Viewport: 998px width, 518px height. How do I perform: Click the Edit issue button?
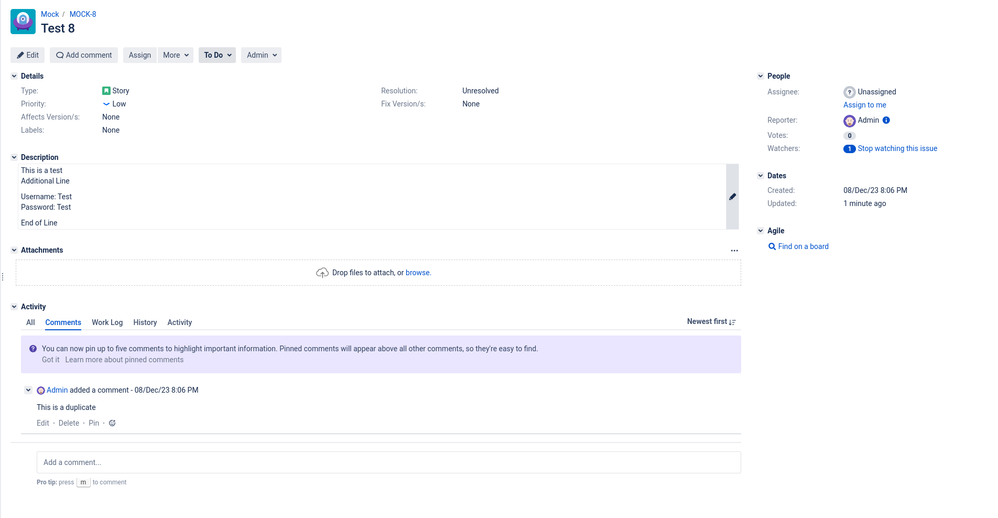click(27, 55)
